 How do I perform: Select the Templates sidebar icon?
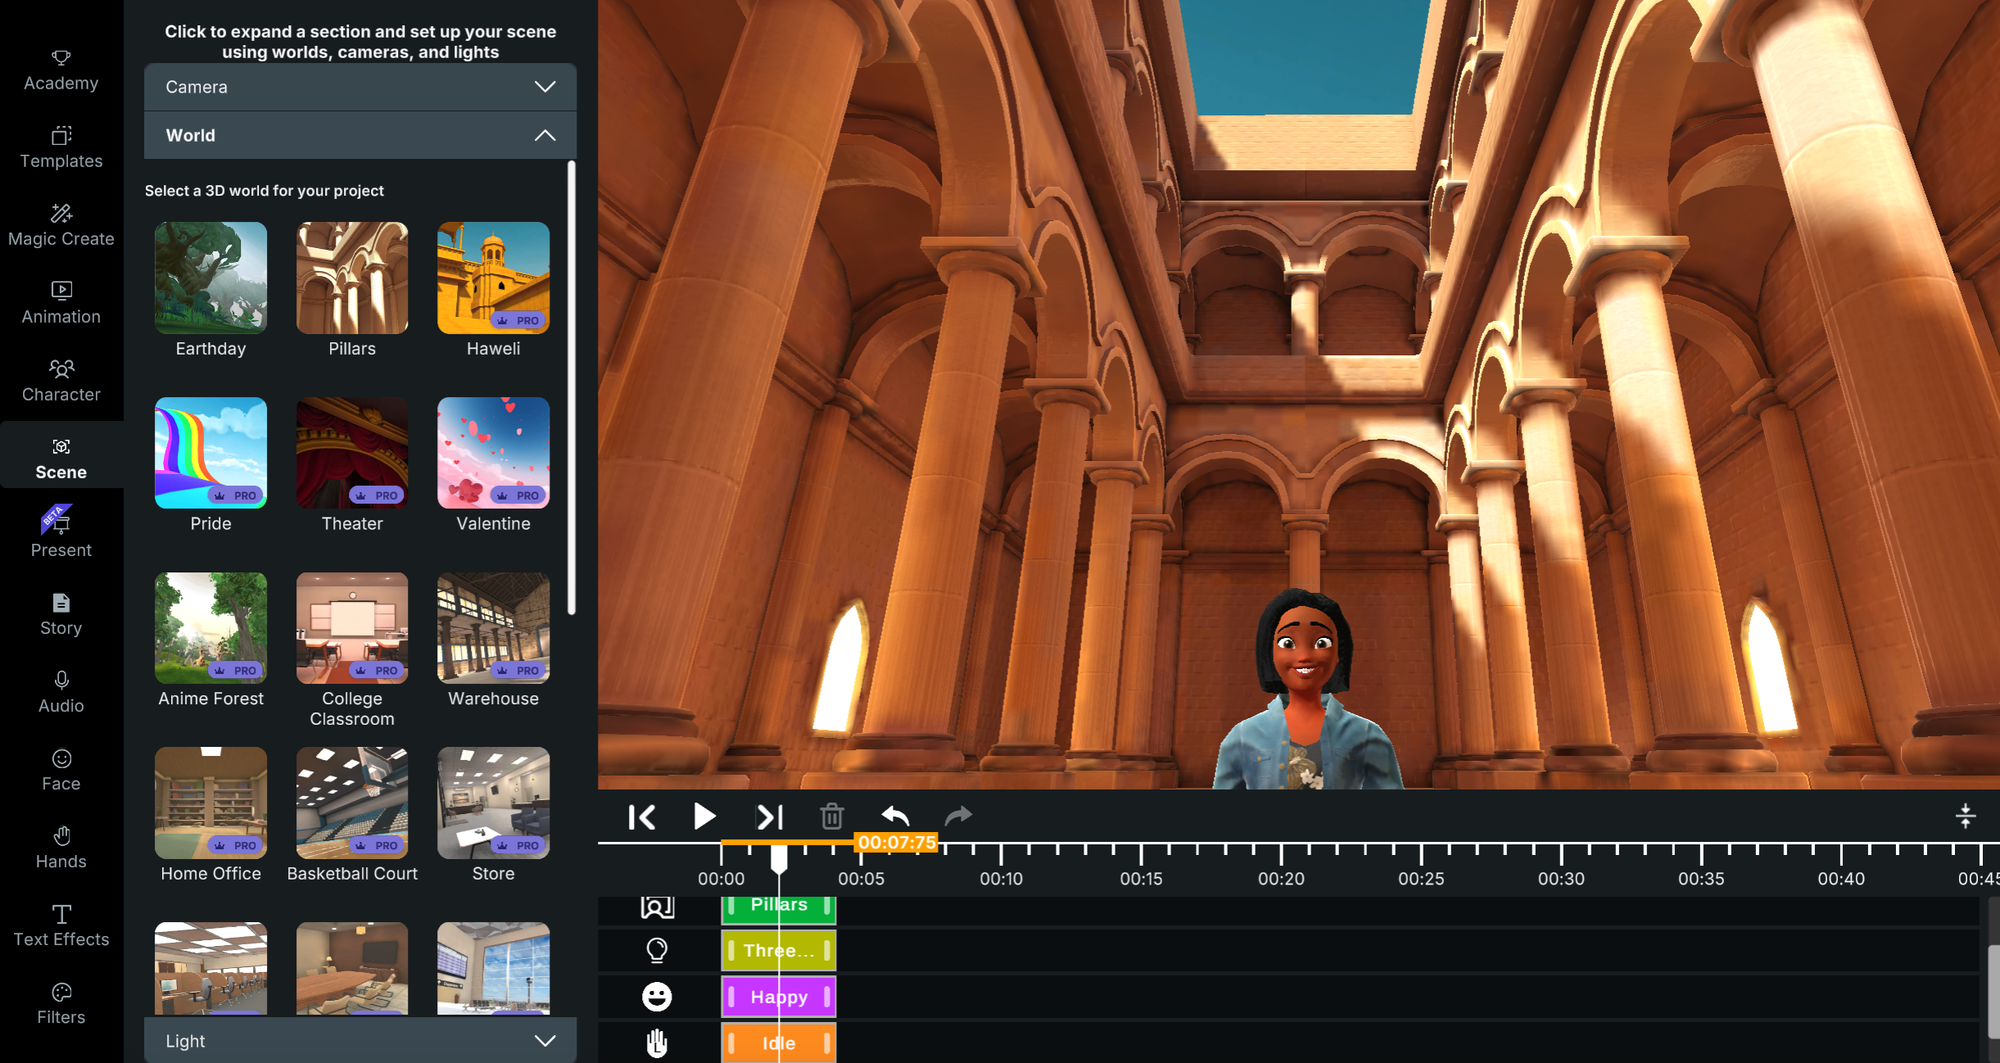point(61,146)
